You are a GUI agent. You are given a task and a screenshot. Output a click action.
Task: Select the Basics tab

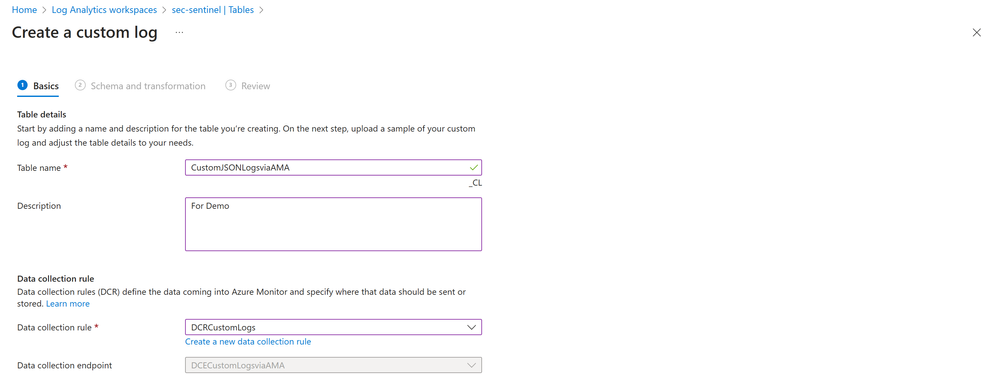coord(46,86)
